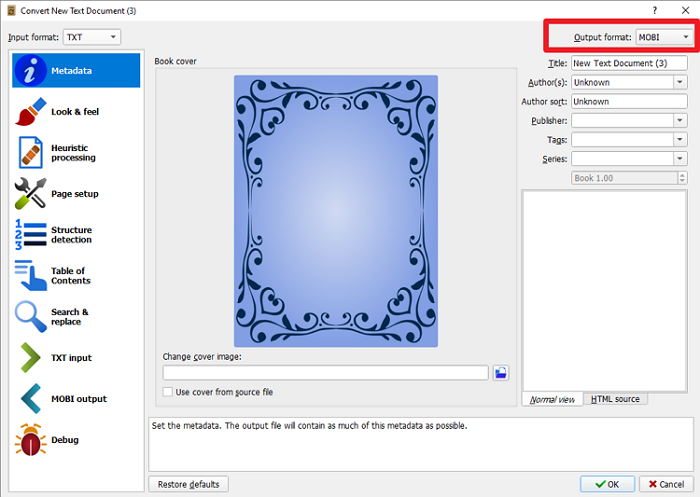The image size is (700, 497).
Task: Click the Author sort input field
Action: click(x=629, y=101)
